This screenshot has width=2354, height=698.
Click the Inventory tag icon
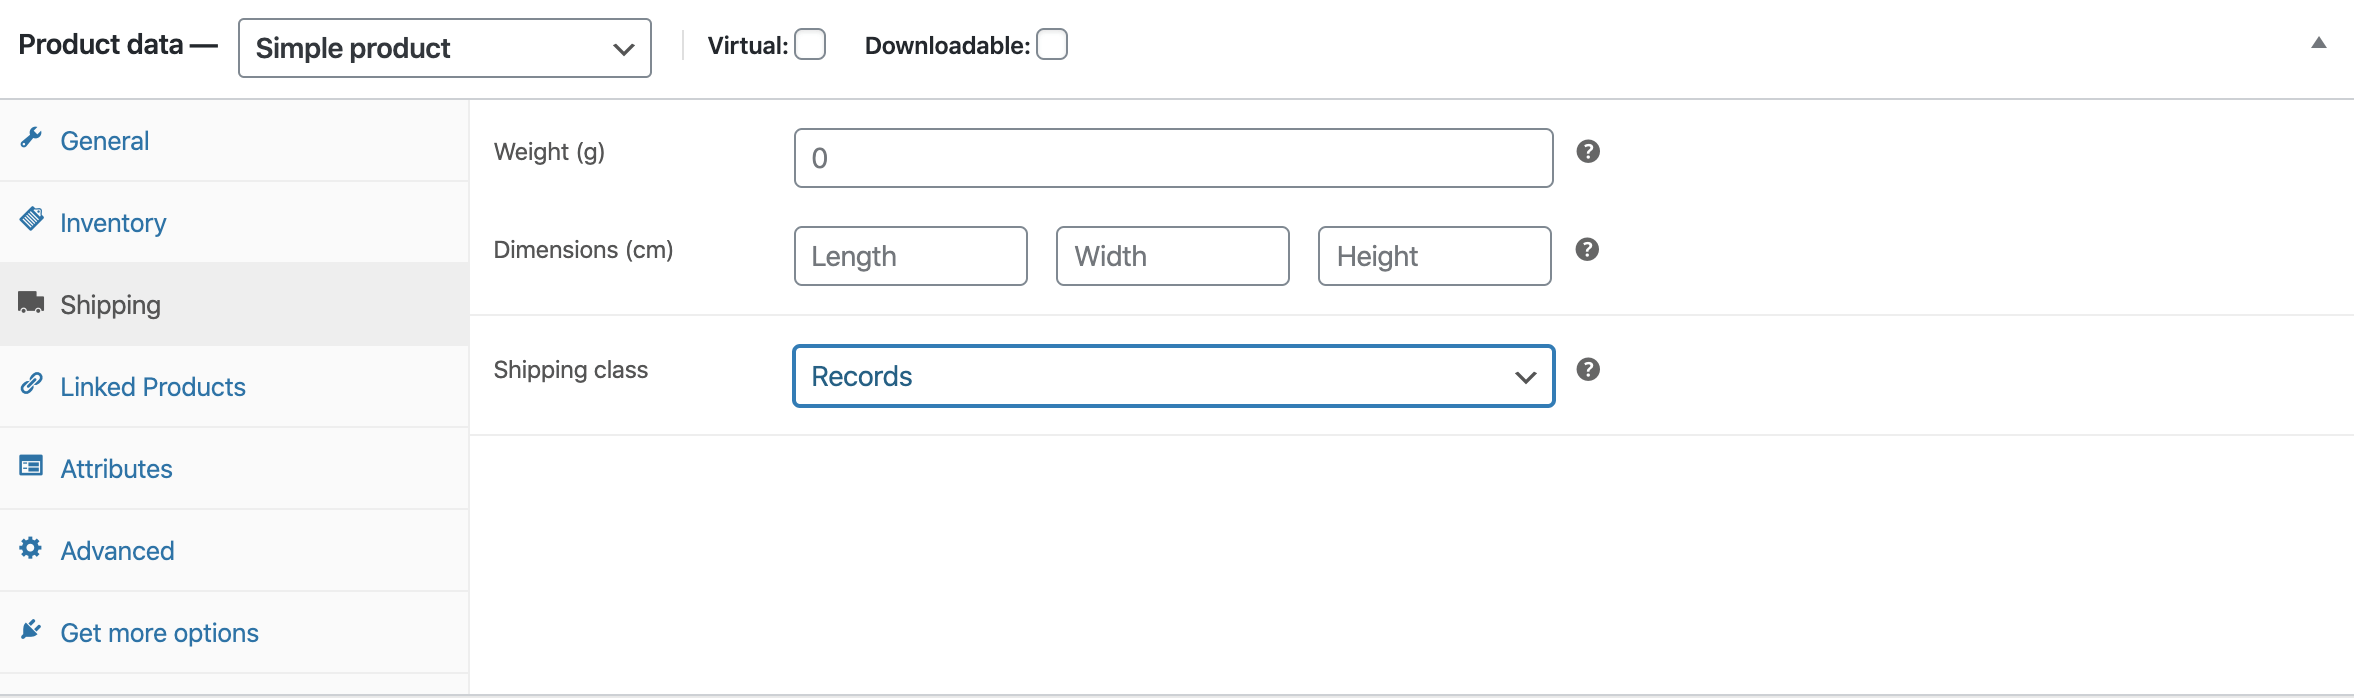[31, 219]
